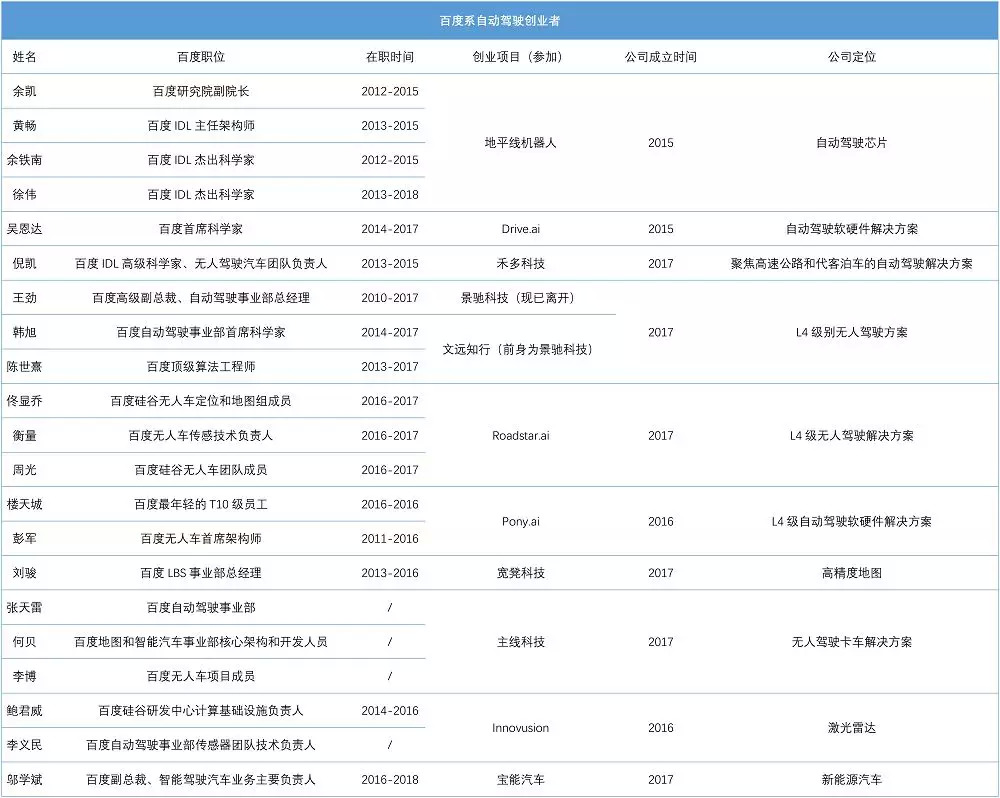Click the cell L4 级无人驾驶解决方案
Screen dimensions: 1000x798
click(x=851, y=436)
